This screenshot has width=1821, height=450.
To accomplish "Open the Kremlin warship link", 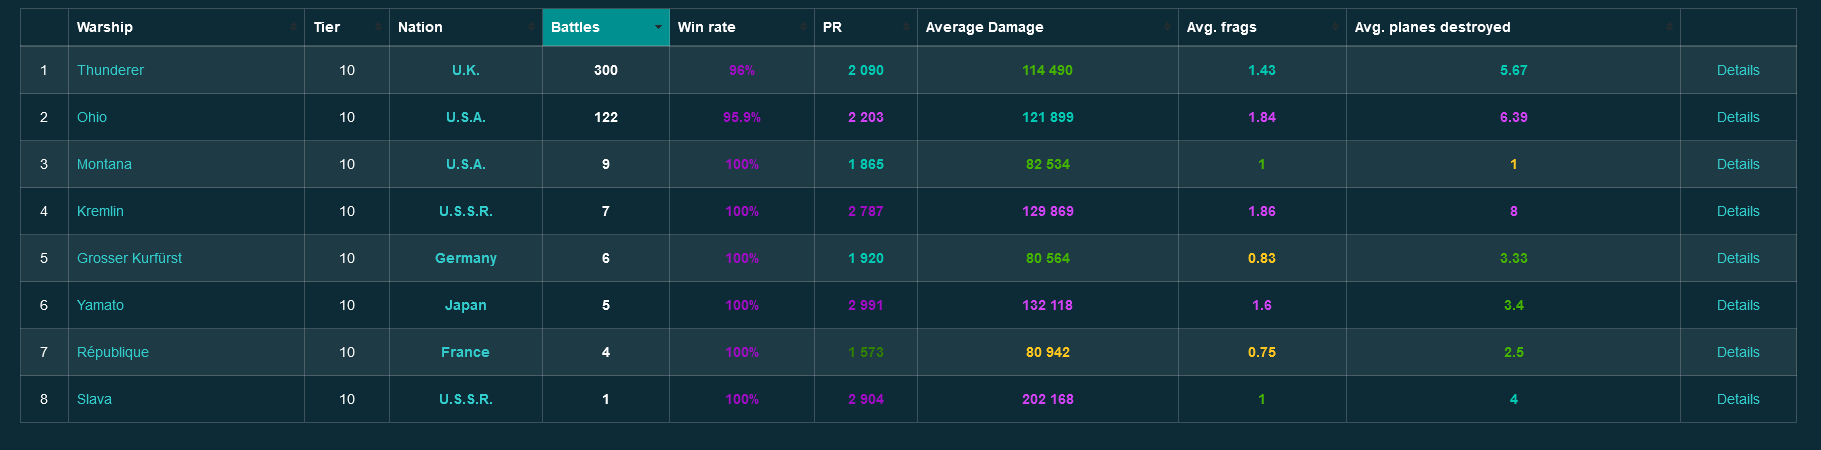I will 100,211.
